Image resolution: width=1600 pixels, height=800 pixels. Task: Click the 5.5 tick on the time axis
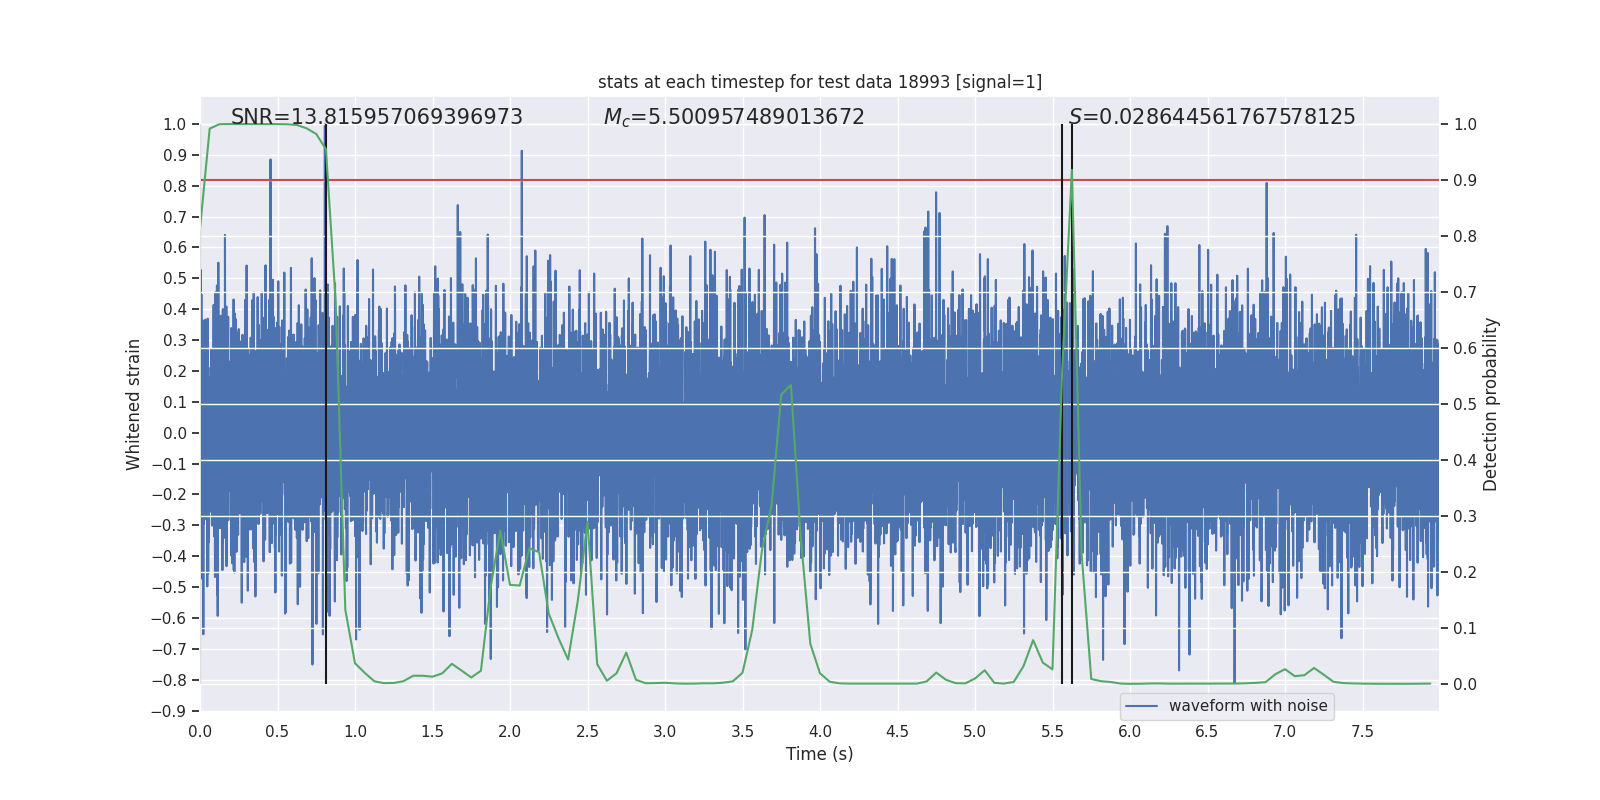1052,732
